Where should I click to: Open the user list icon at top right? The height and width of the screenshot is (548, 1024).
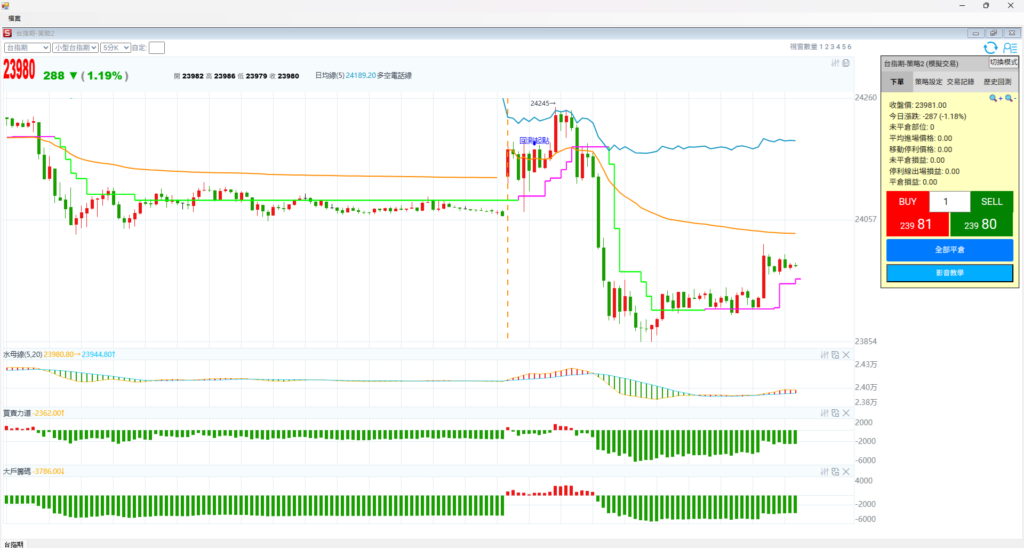coord(1008,47)
